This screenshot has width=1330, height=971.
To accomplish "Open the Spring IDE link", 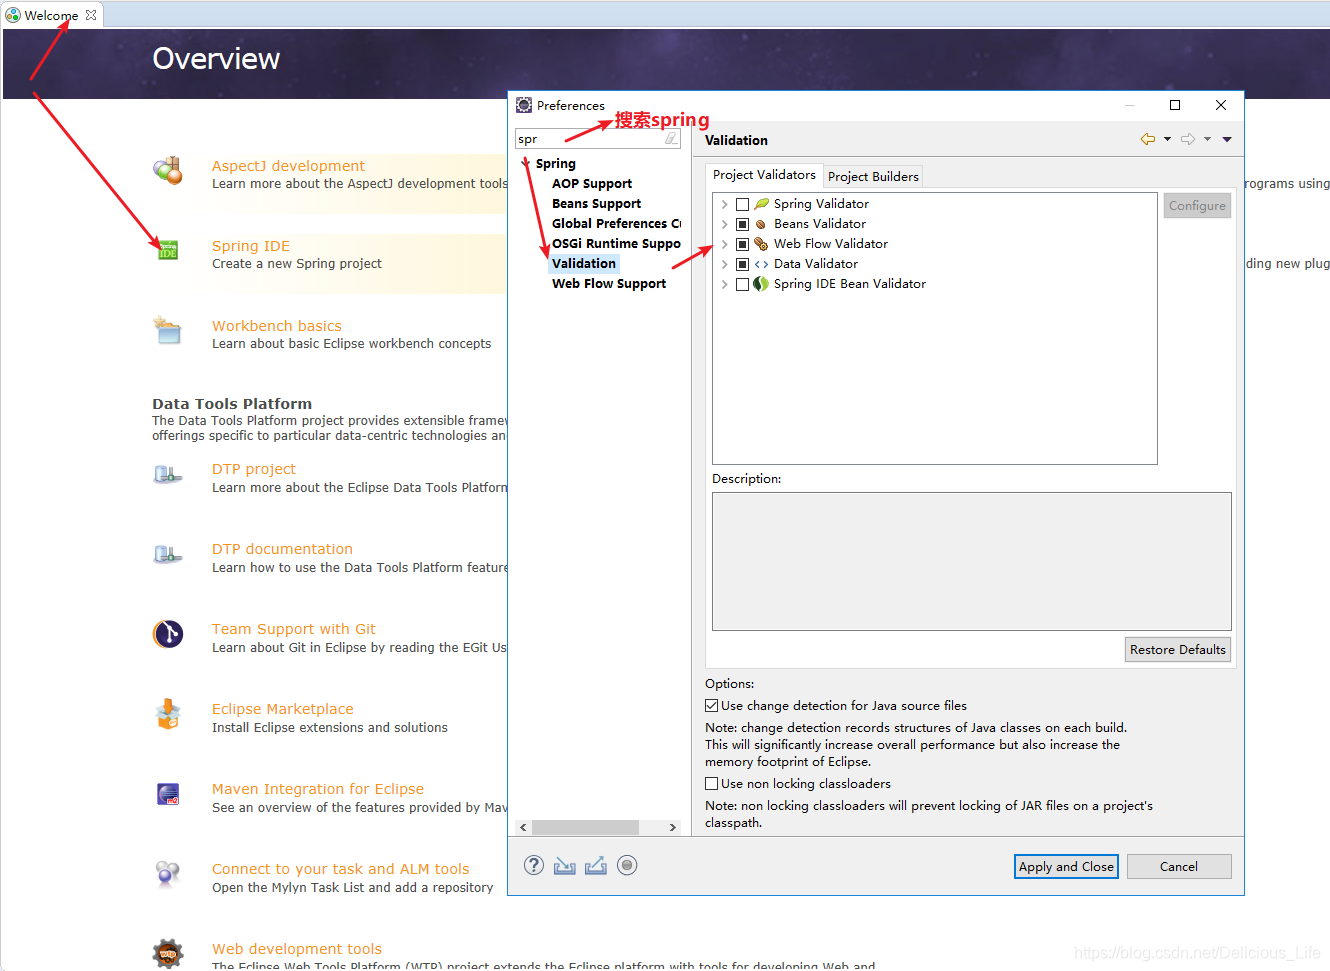I will click(x=251, y=246).
